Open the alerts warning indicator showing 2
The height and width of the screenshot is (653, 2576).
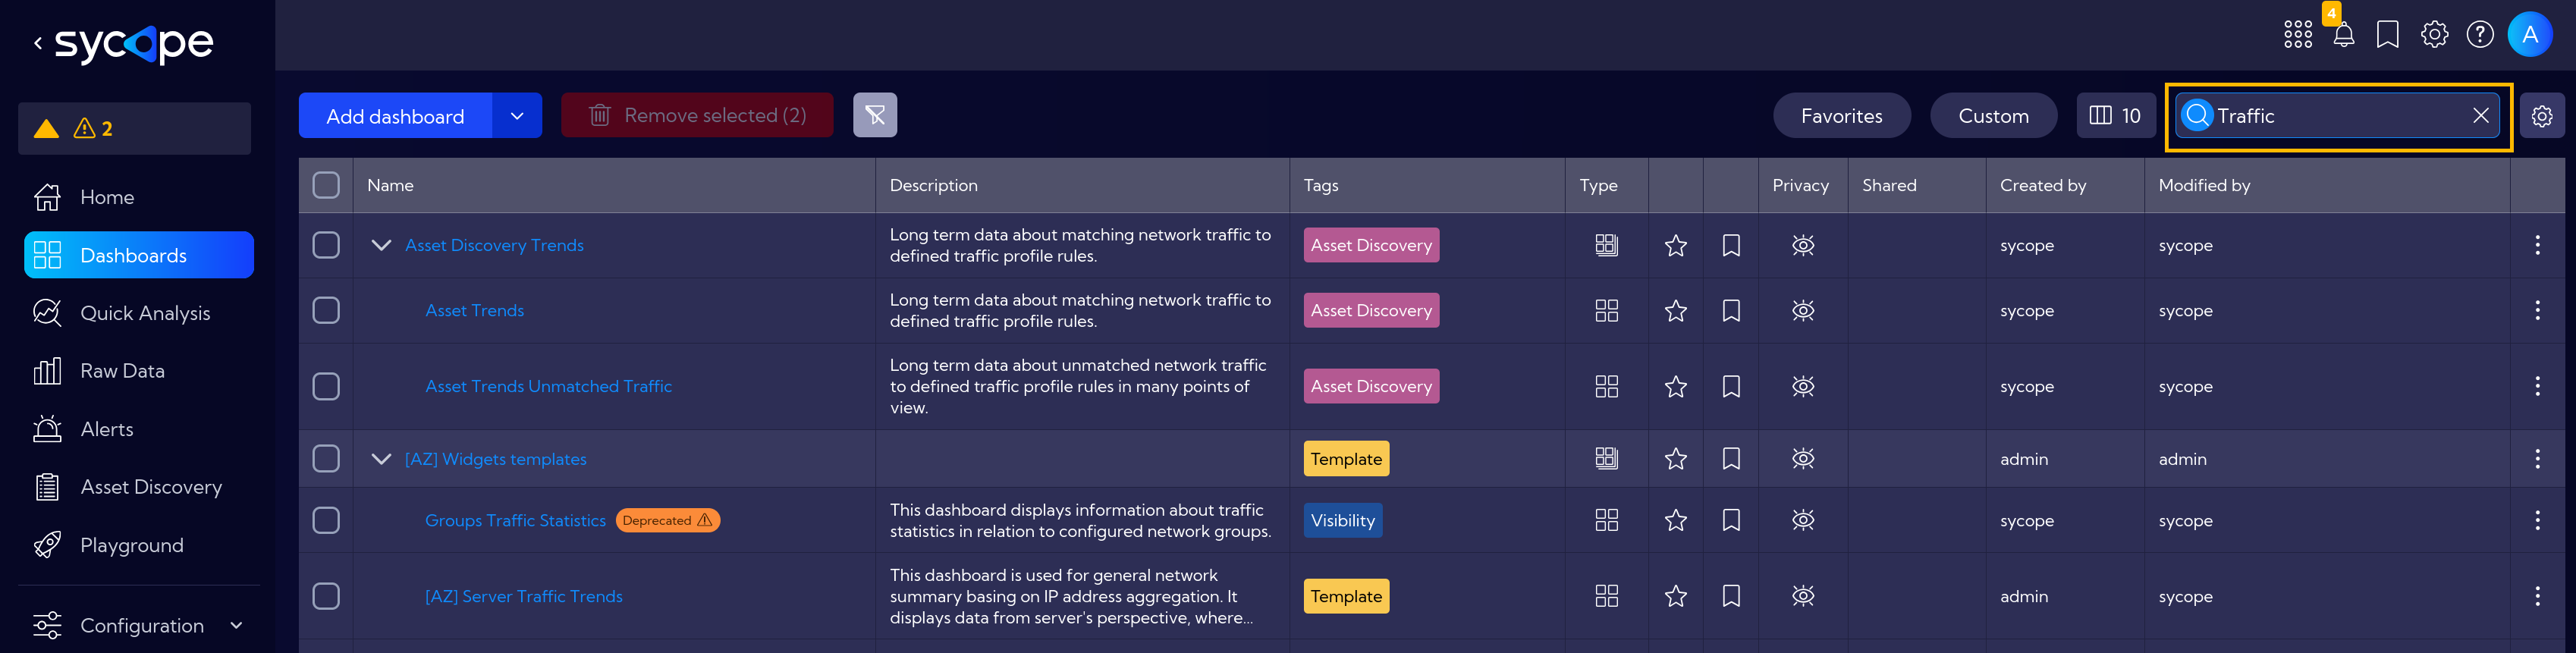[134, 128]
